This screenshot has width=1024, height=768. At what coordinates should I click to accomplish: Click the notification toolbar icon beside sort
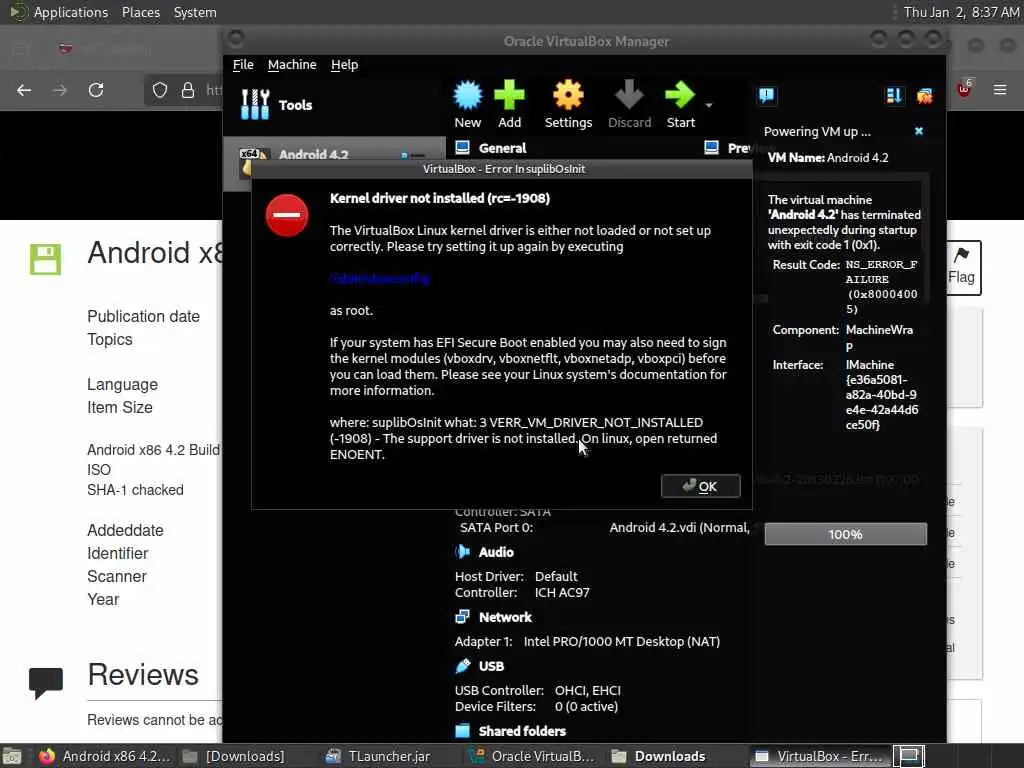click(x=925, y=96)
